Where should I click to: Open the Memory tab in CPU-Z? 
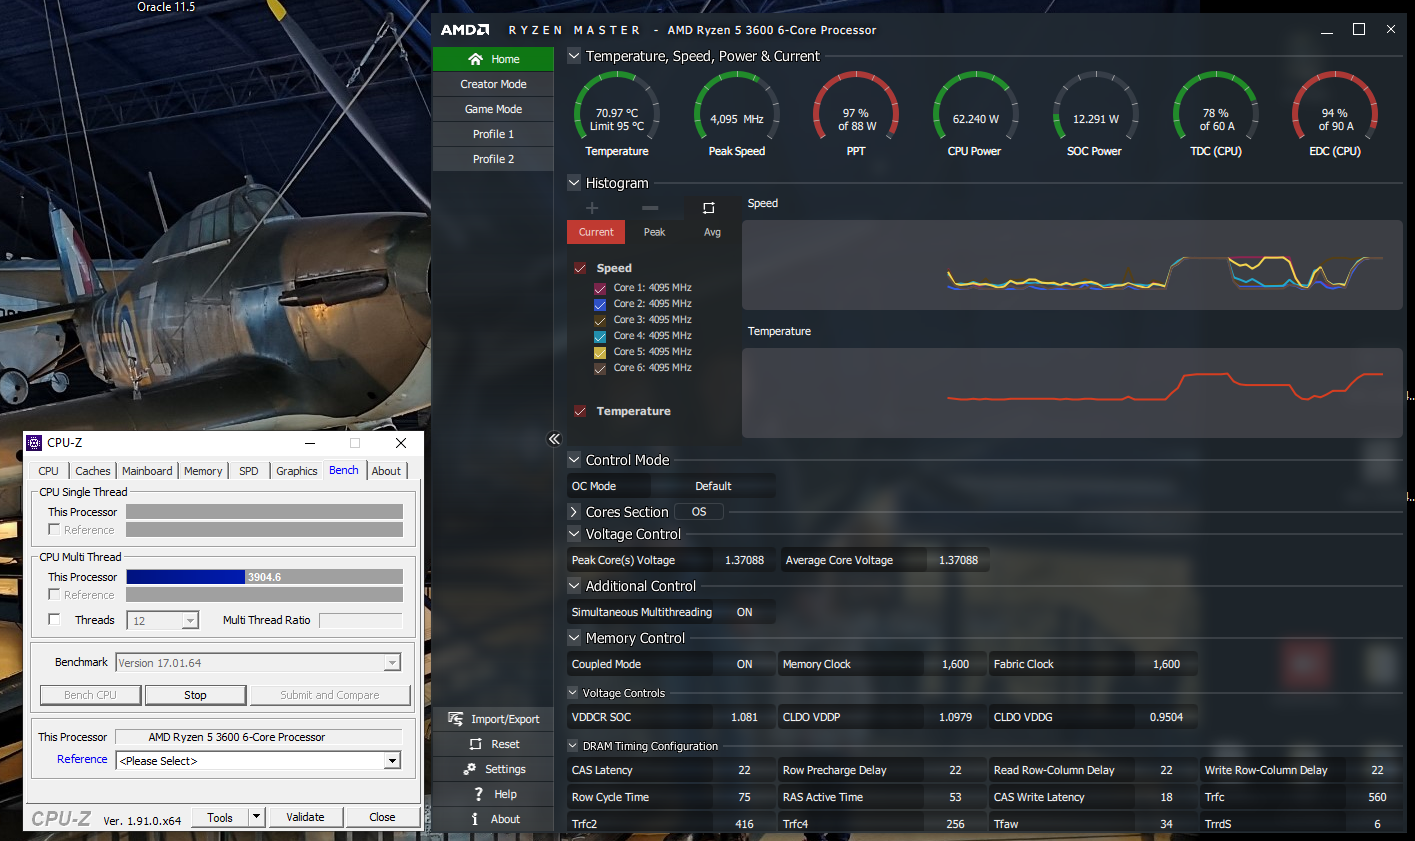[x=203, y=471]
